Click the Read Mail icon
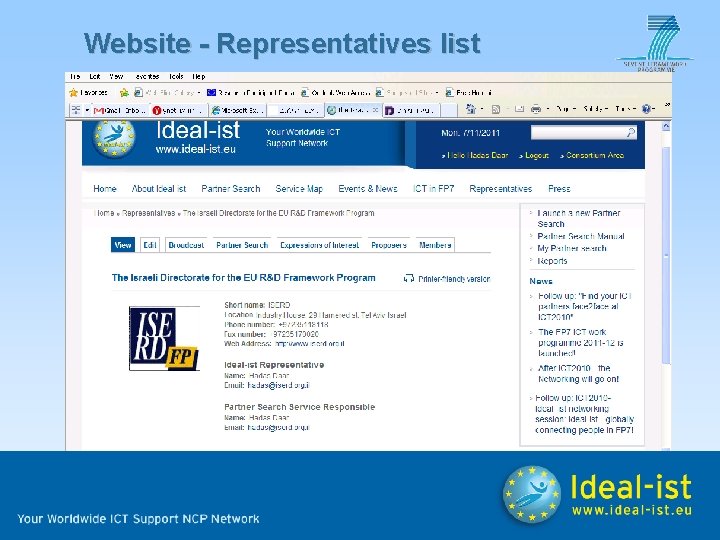The height and width of the screenshot is (540, 720). 519,109
